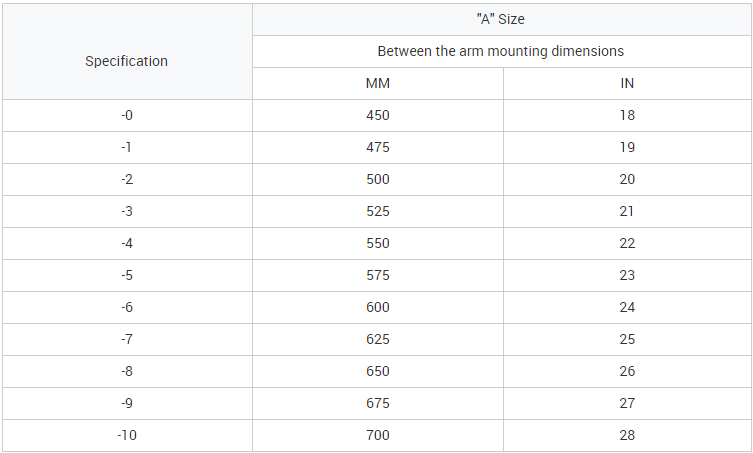Click "Between the arm mounting dimensions" header
This screenshot has height=453, width=753.
pos(501,51)
